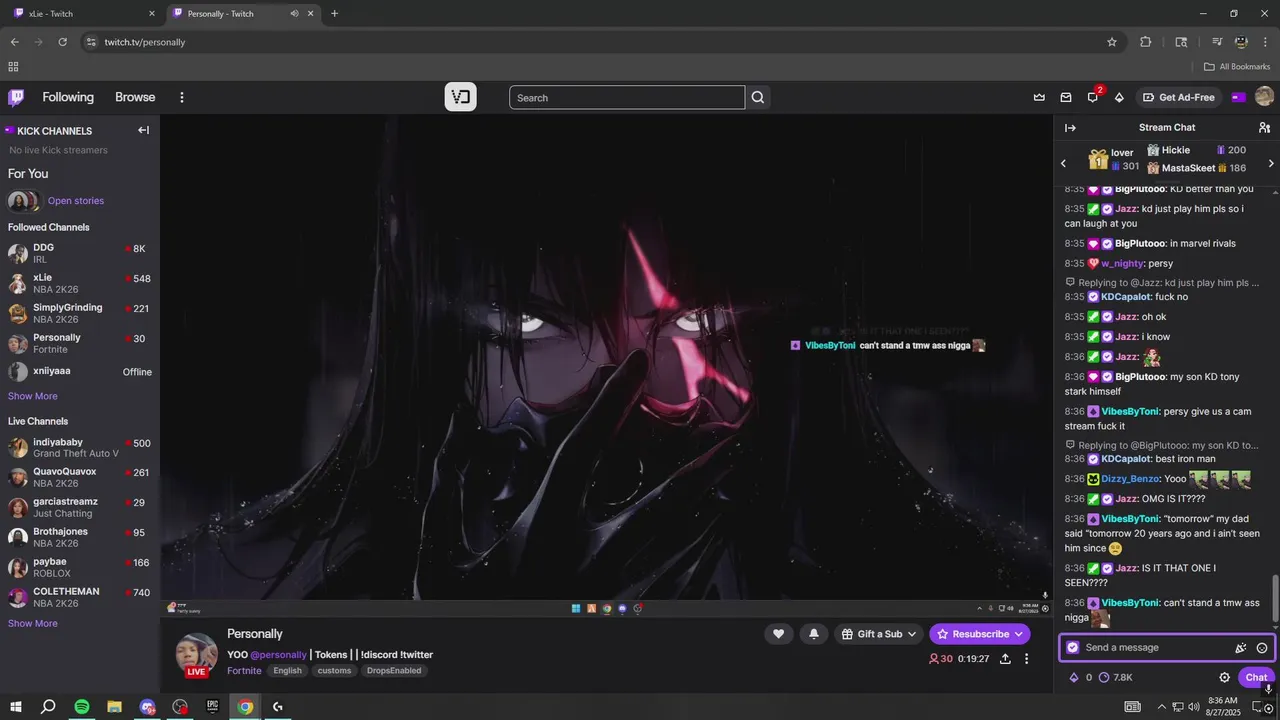The height and width of the screenshot is (720, 1280).
Task: Click the Get Ad-Free button
Action: pyautogui.click(x=1179, y=97)
